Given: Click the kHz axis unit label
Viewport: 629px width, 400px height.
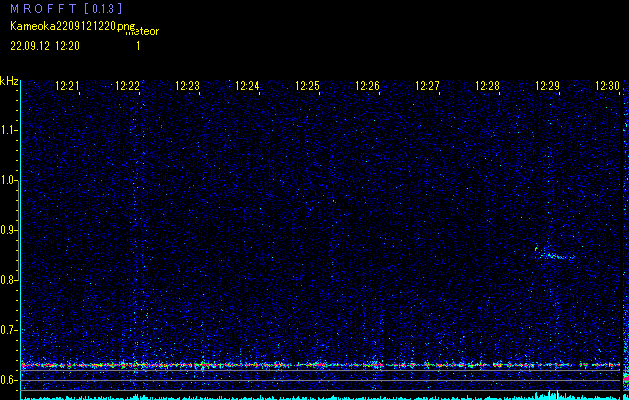Looking at the screenshot, I should pos(9,82).
